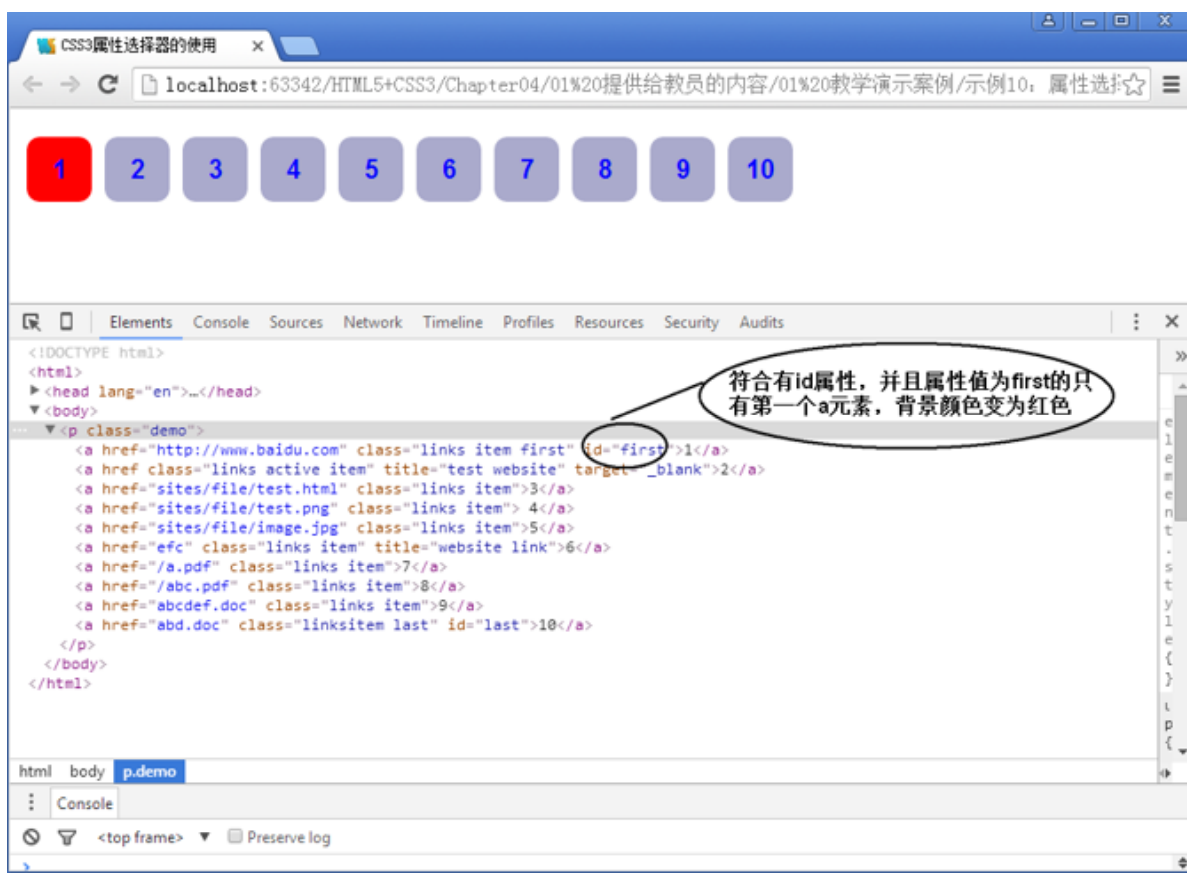
Task: Reload the page with refresh icon
Action: click(107, 84)
